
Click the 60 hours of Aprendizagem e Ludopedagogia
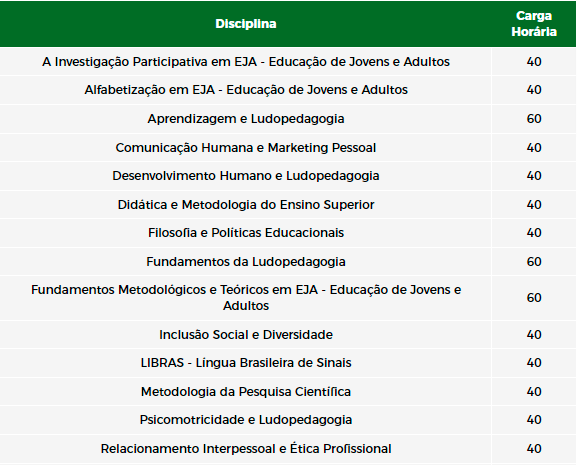tap(534, 119)
